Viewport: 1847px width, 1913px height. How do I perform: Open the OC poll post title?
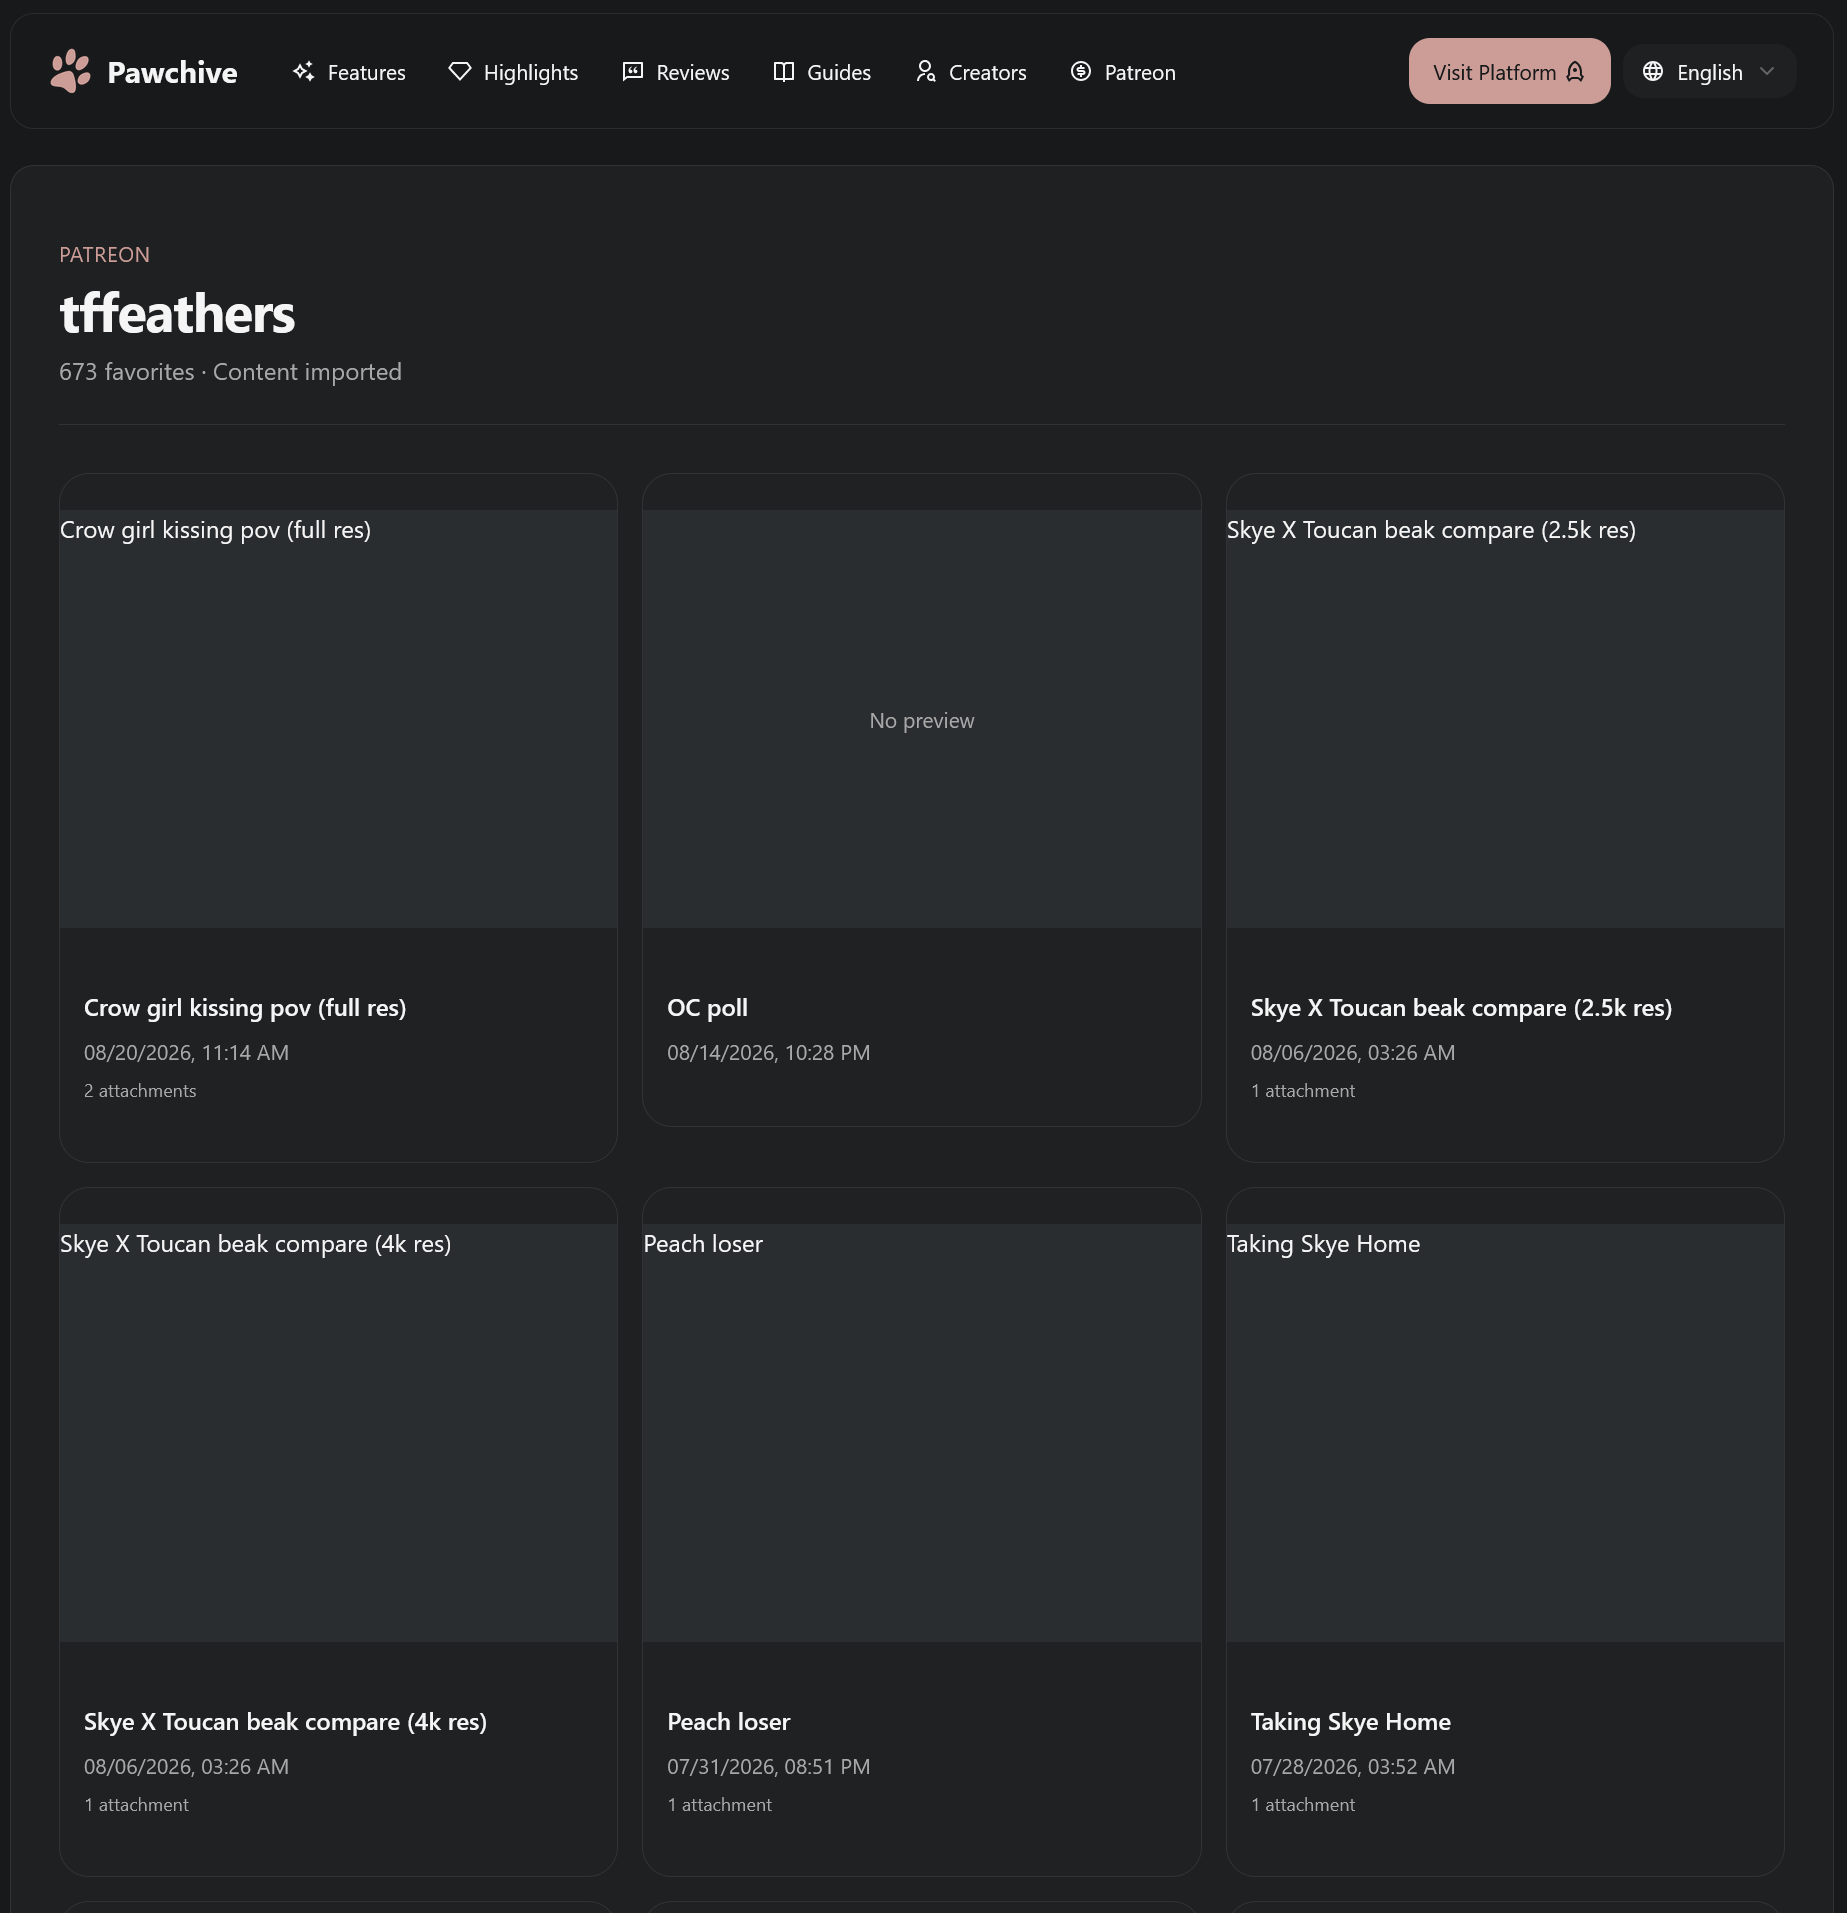click(x=707, y=1008)
